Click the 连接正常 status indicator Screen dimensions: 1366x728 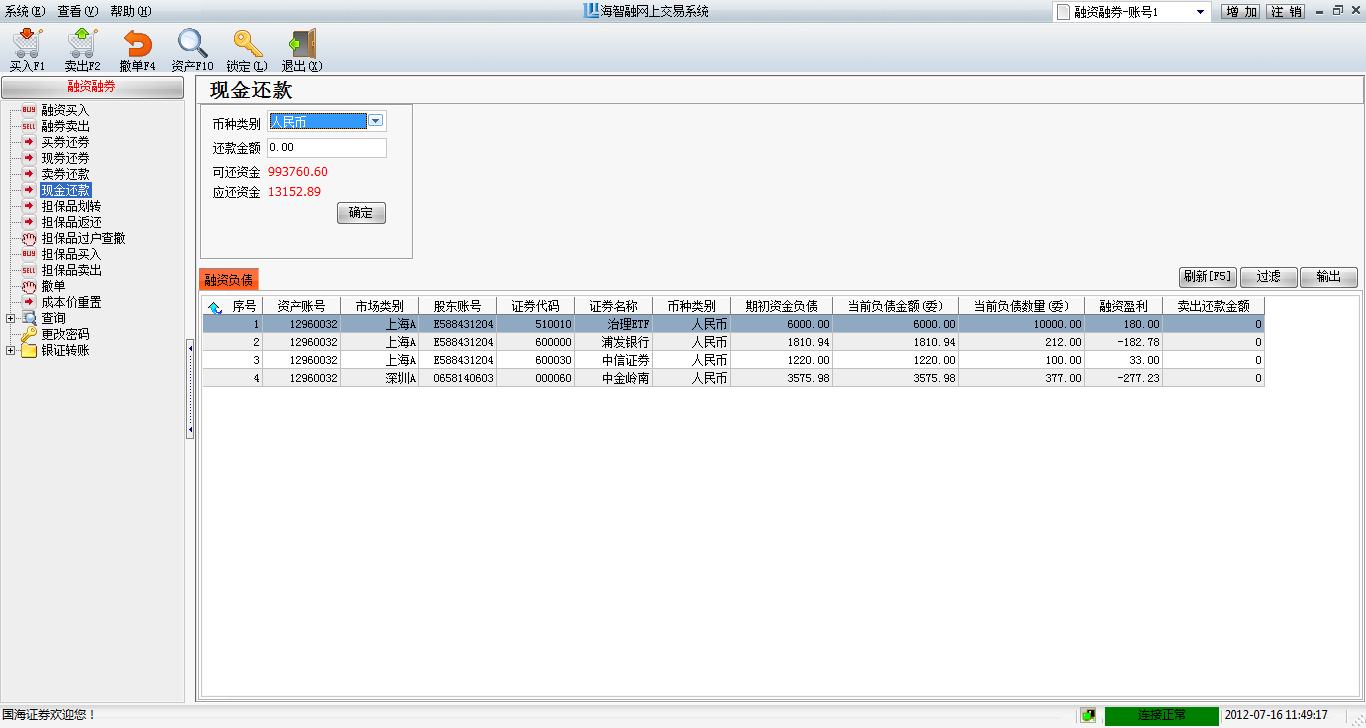click(1162, 715)
